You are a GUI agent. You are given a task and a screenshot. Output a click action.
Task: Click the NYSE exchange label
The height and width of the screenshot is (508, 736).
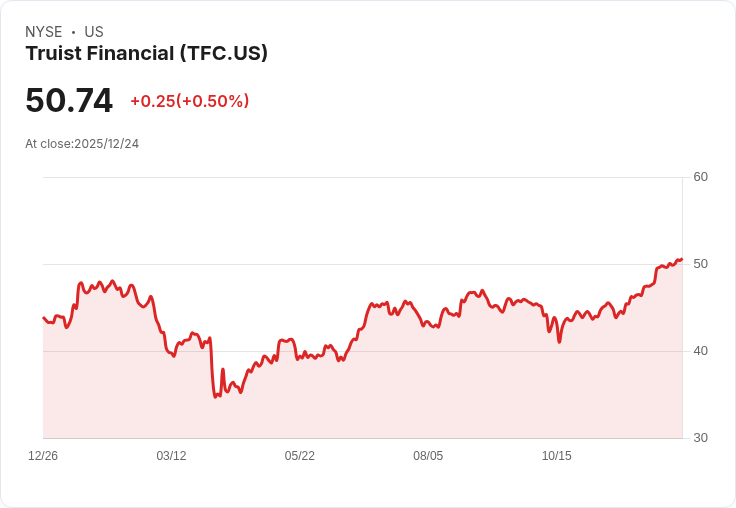pos(44,32)
